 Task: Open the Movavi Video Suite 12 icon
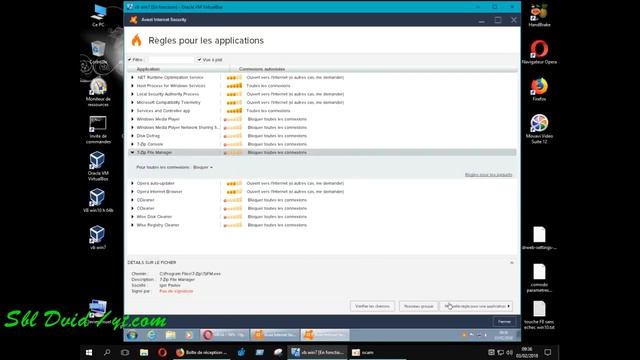[x=539, y=129]
